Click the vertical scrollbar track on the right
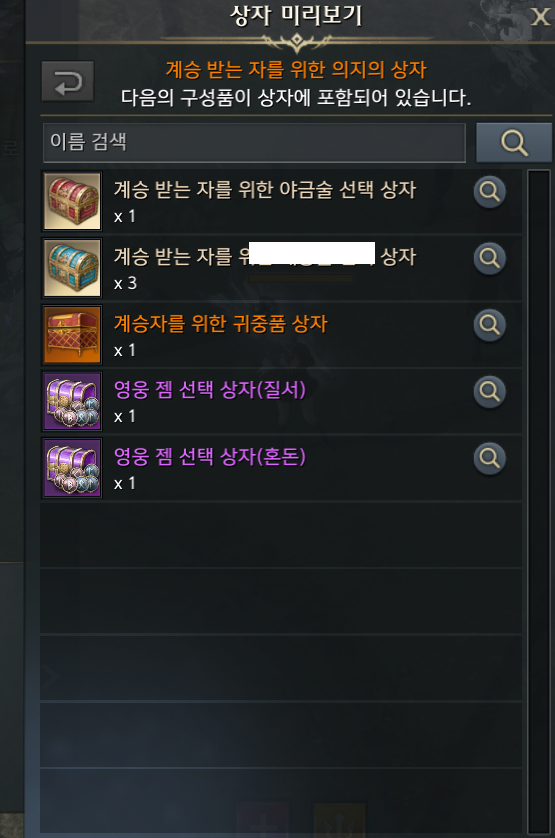Image resolution: width=555 pixels, height=838 pixels. [x=538, y=502]
